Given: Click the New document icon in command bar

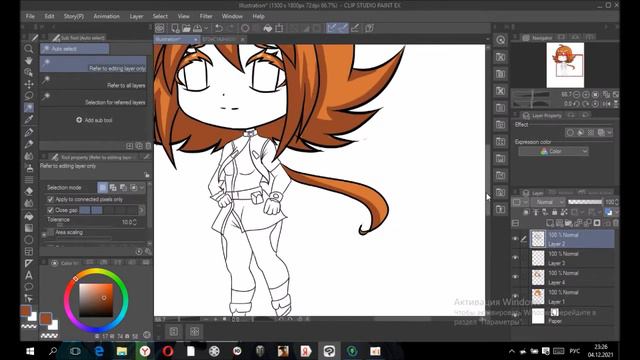Looking at the screenshot, I should [175, 28].
